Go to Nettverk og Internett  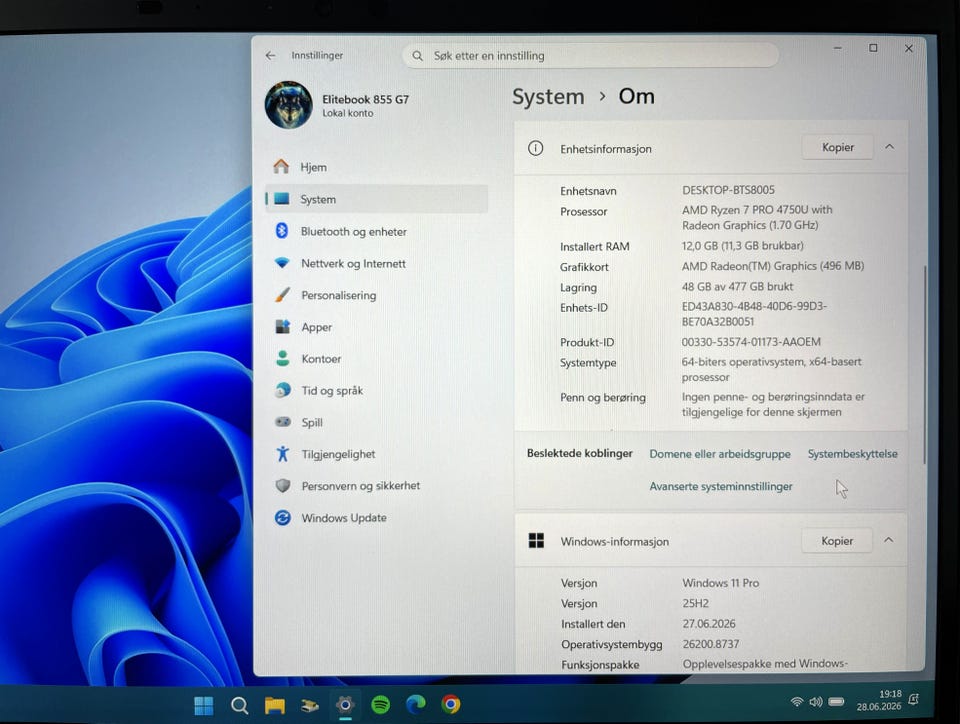(x=377, y=263)
